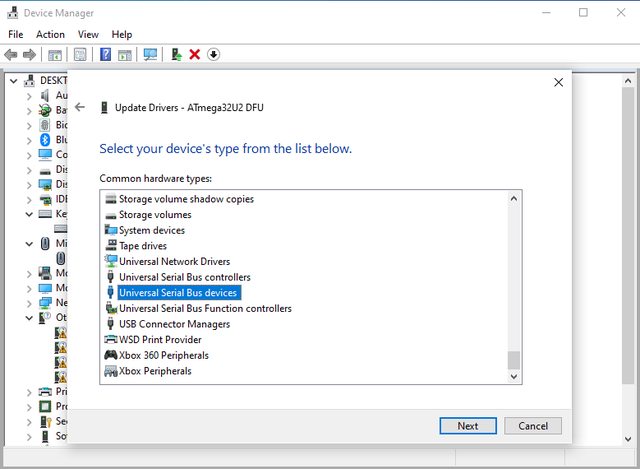Image resolution: width=640 pixels, height=469 pixels.
Task: Open the Help menu
Action: [122, 34]
